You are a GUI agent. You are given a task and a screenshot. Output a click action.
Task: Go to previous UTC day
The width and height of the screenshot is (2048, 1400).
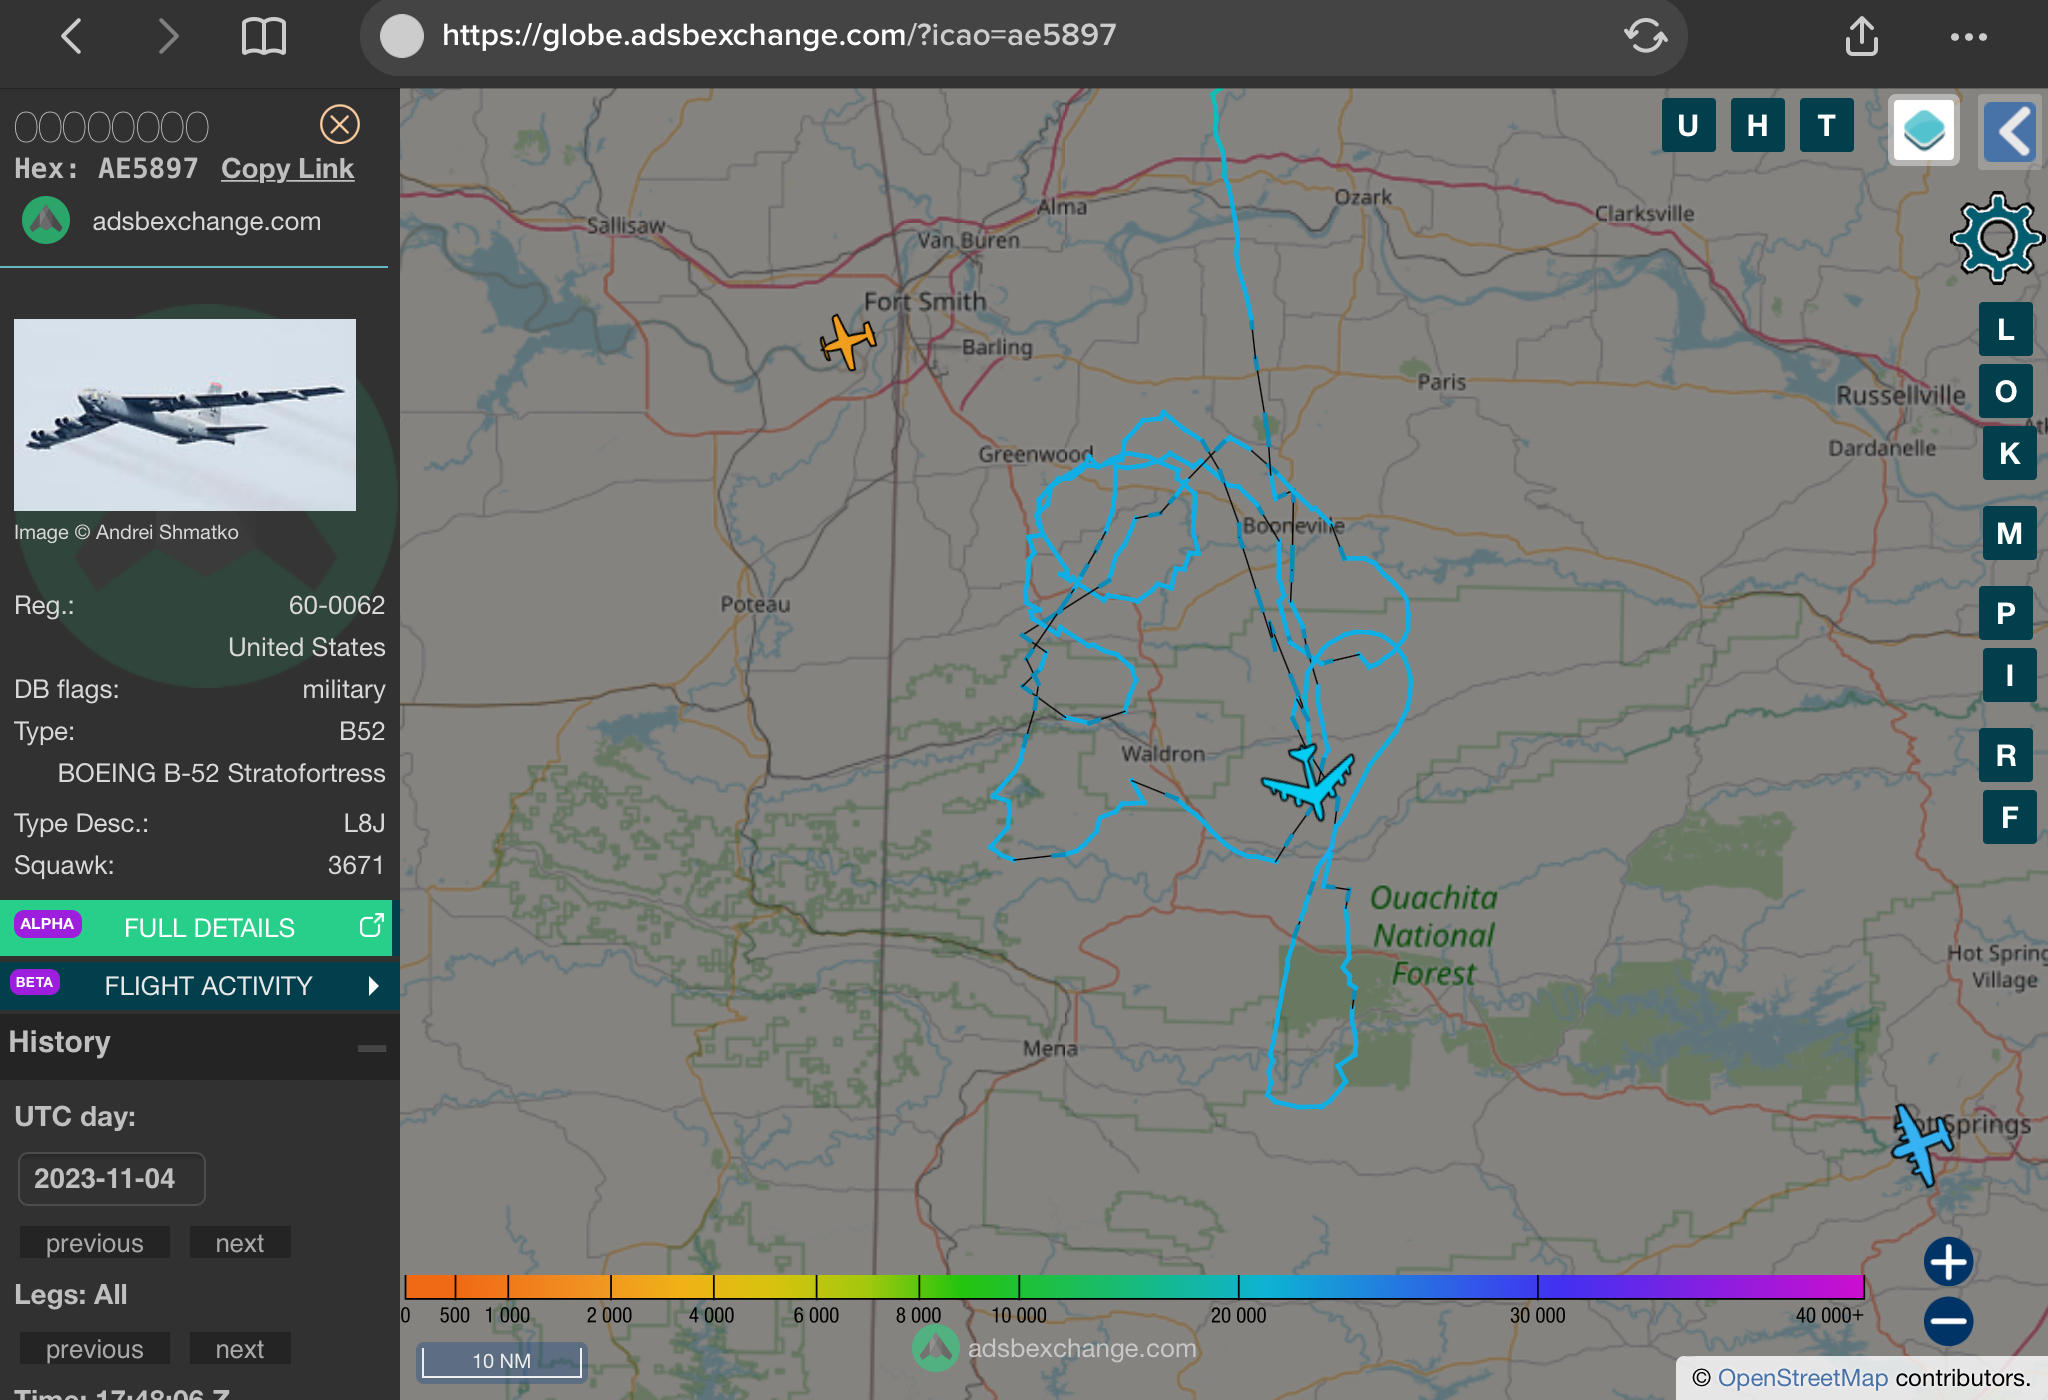point(95,1243)
